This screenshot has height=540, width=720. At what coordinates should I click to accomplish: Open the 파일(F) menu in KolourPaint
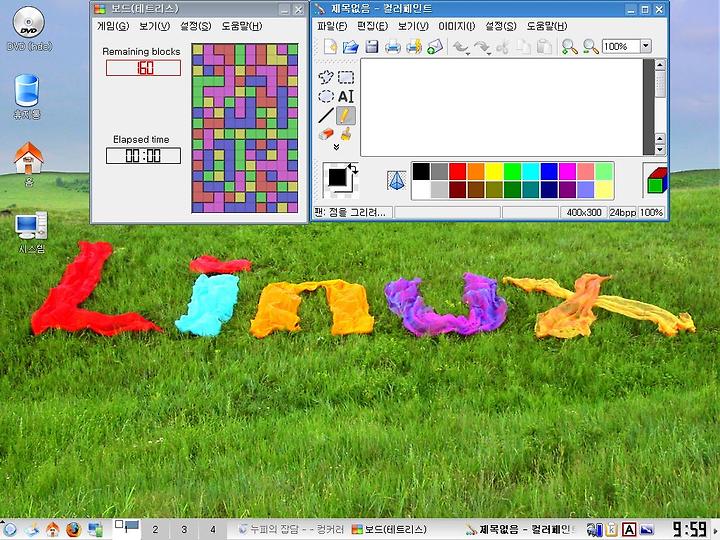(332, 26)
